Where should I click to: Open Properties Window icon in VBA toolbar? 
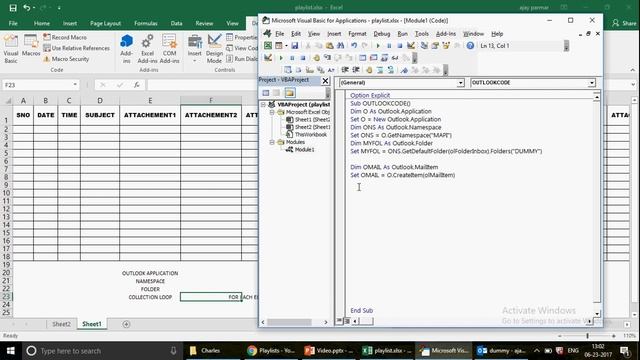tap(435, 46)
